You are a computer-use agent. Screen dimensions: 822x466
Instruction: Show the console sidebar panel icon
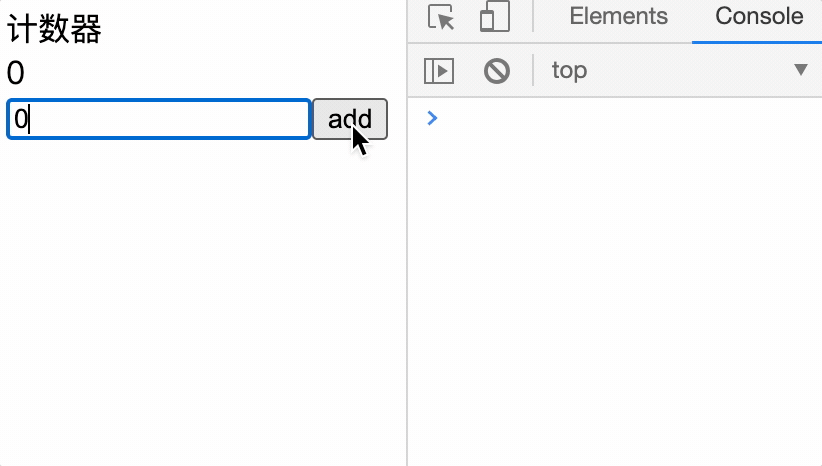coord(439,70)
